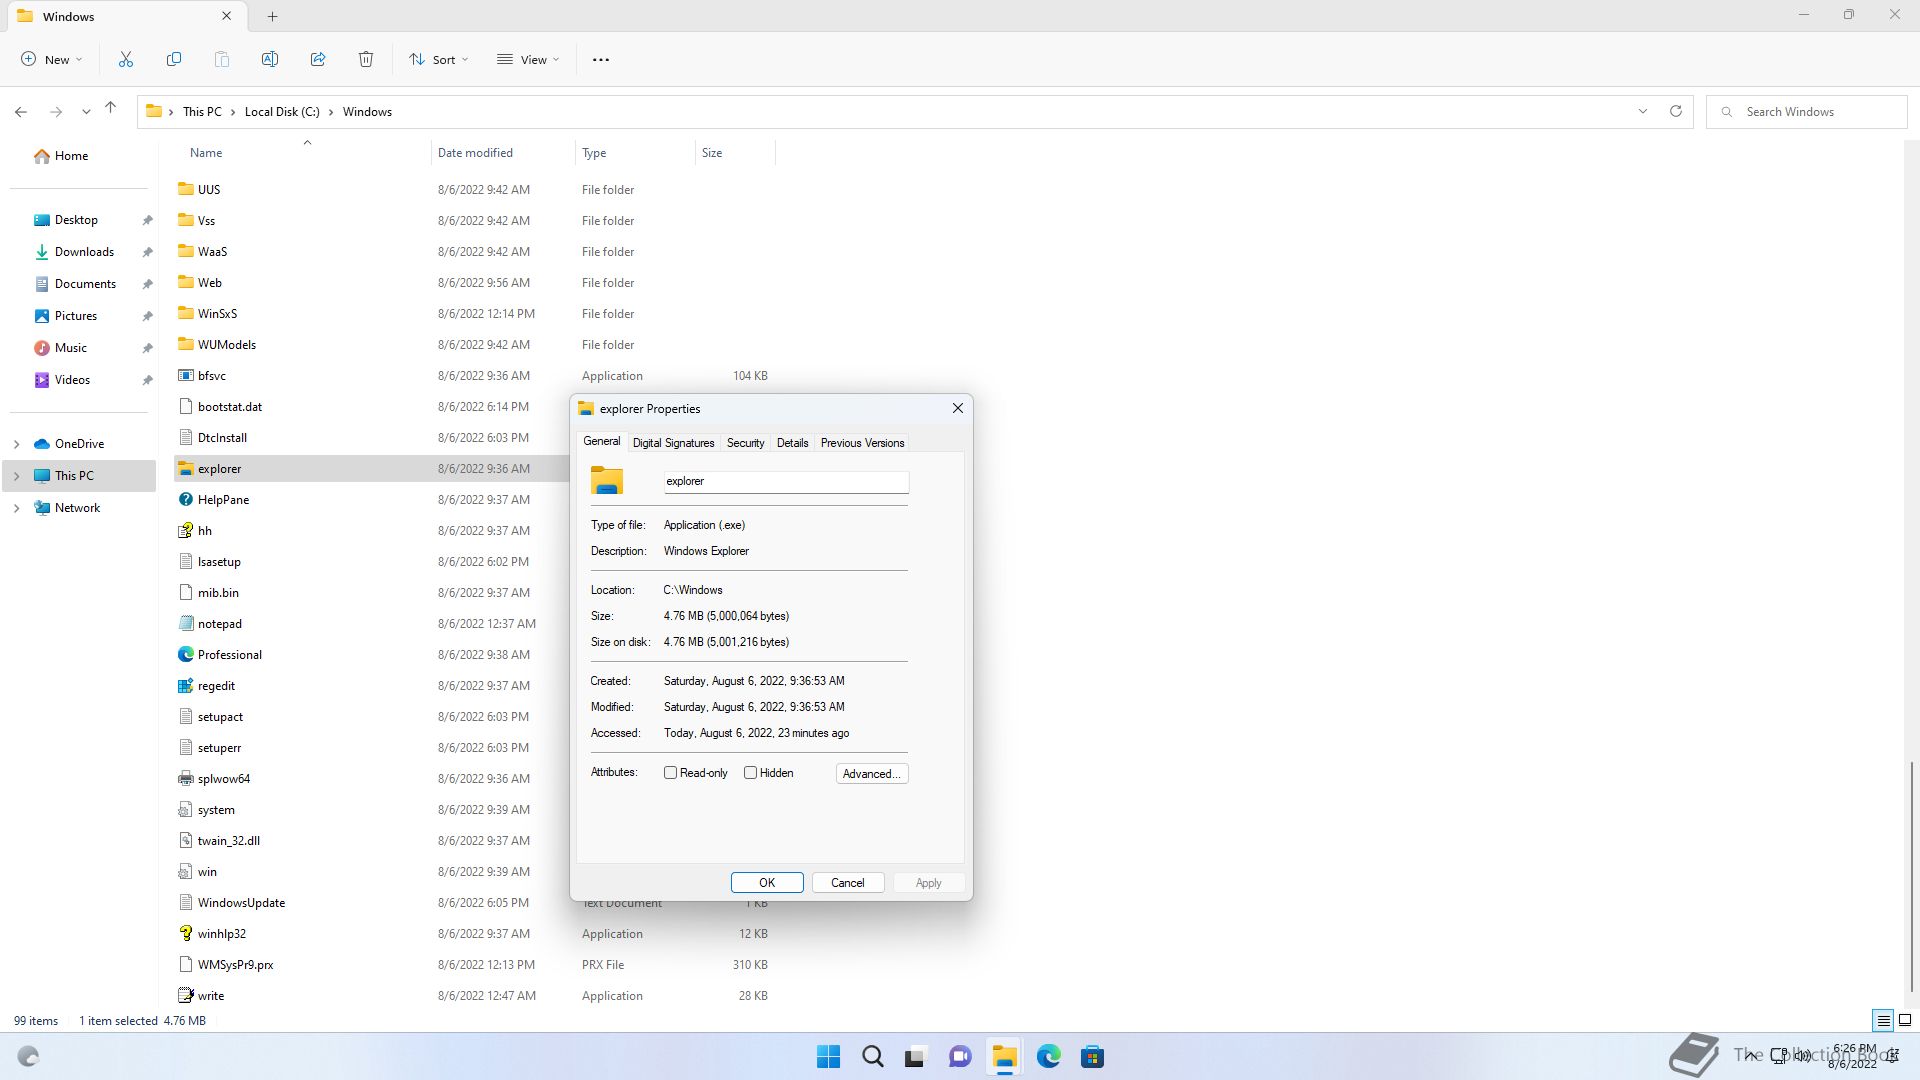Select the Professional Edge file icon

pos(185,655)
